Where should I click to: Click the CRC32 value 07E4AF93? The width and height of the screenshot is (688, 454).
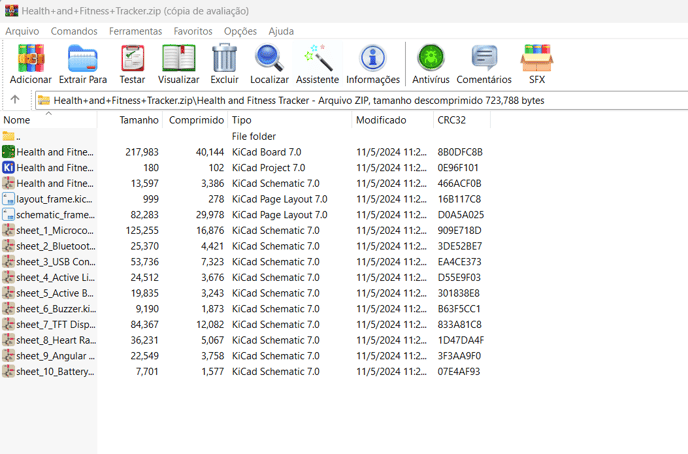tap(459, 372)
